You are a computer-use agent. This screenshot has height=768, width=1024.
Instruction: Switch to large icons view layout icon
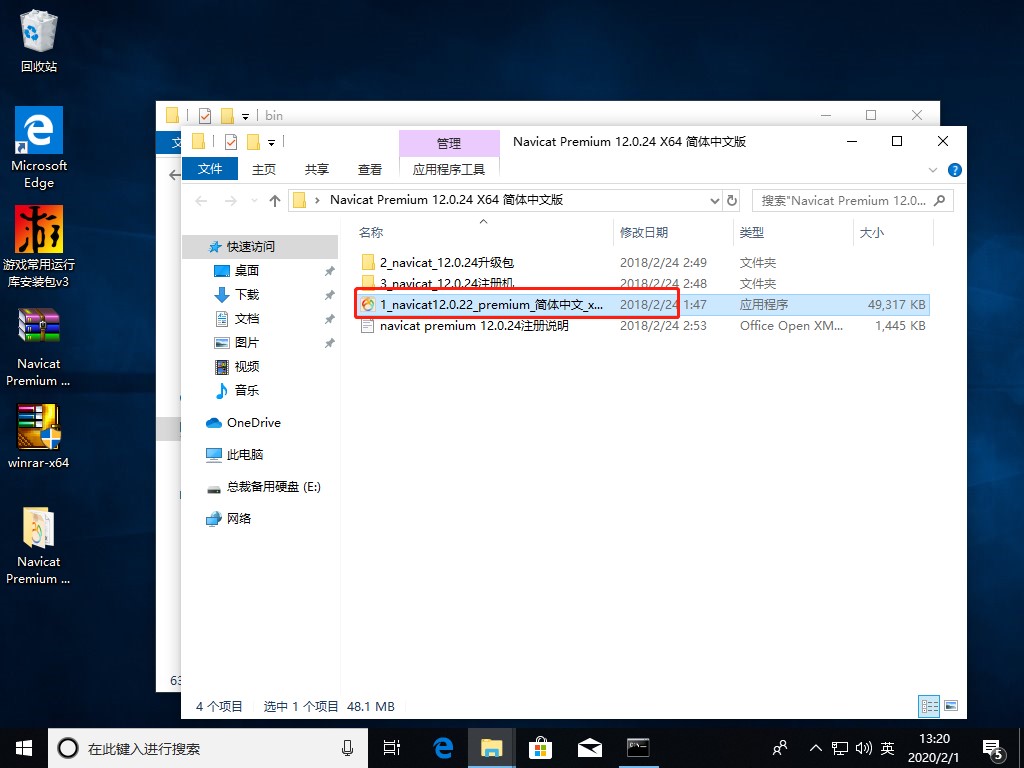pyautogui.click(x=952, y=706)
